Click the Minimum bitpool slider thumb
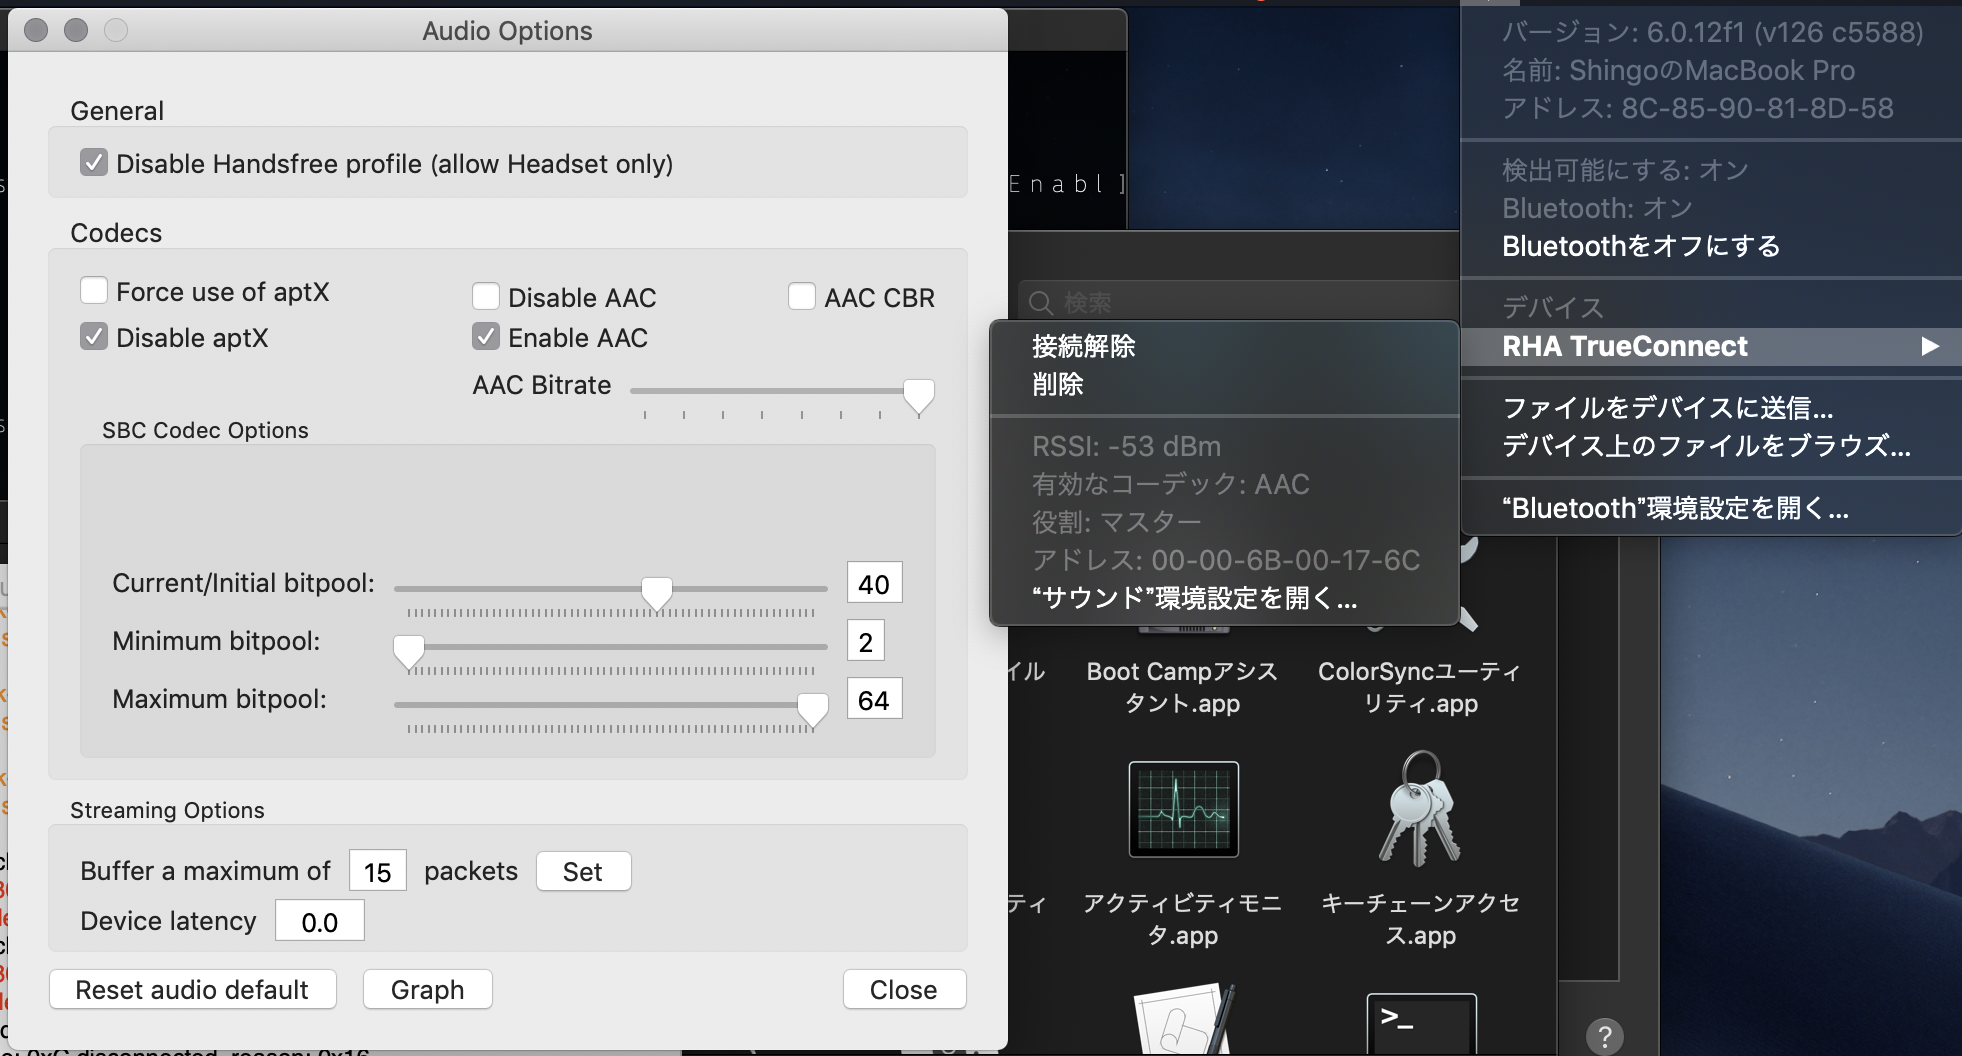The image size is (1962, 1056). point(409,651)
